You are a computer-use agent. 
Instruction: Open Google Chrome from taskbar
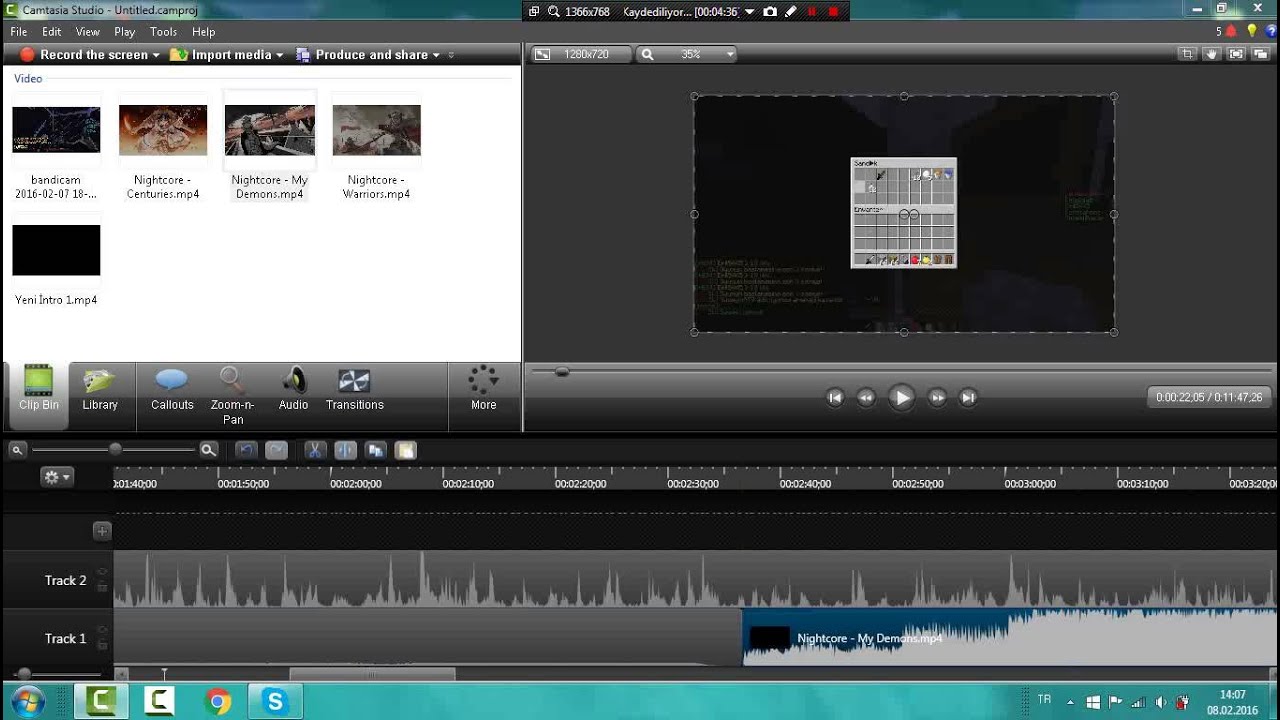217,701
